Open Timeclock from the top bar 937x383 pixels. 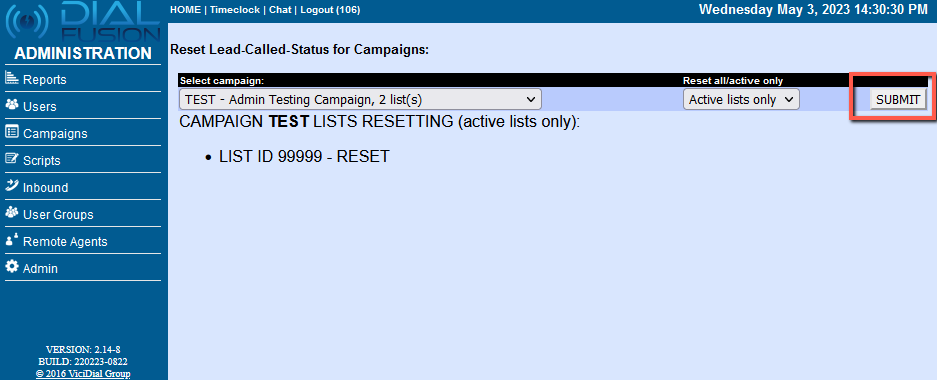click(235, 10)
